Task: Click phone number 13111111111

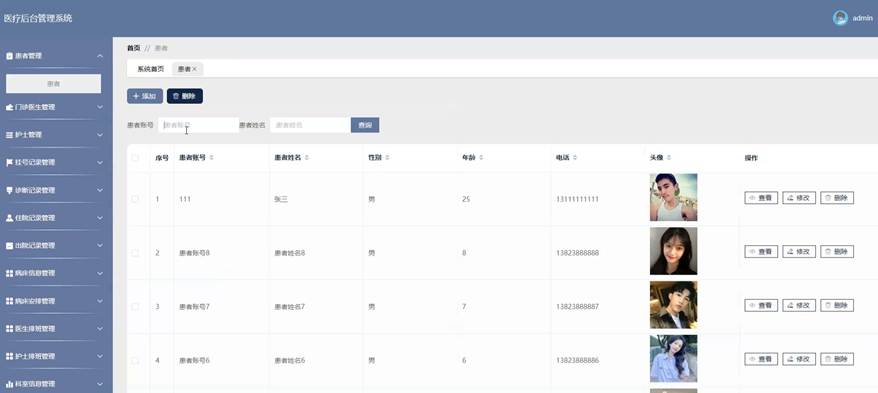Action: tap(577, 199)
